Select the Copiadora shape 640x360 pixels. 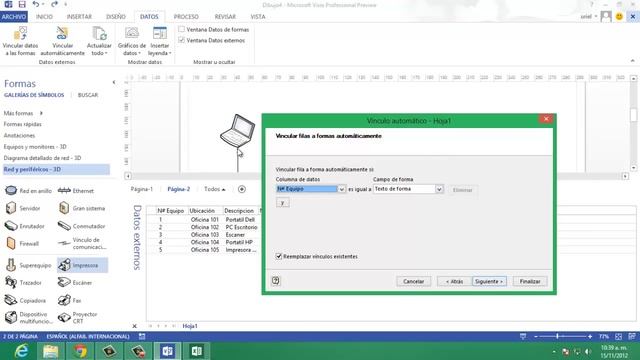pos(25,300)
